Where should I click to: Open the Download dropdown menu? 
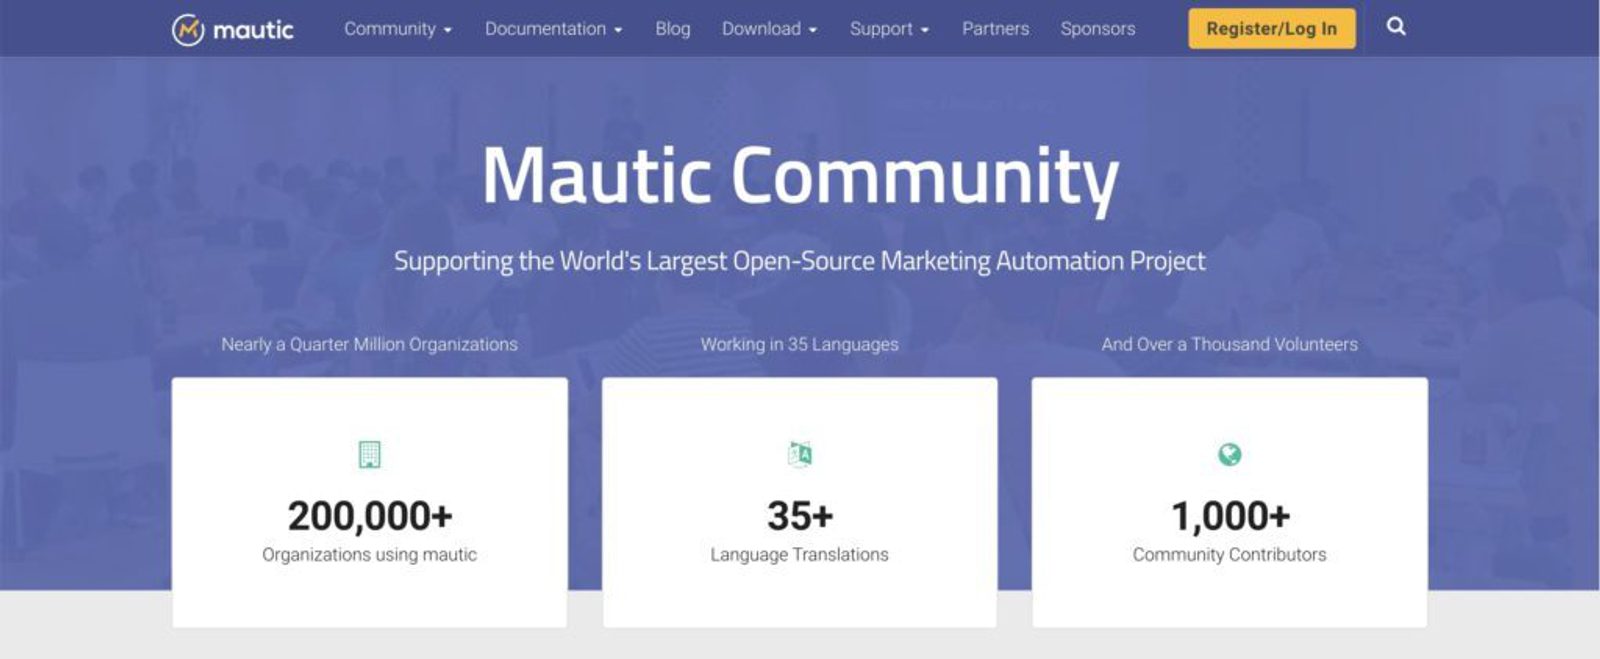pos(769,29)
